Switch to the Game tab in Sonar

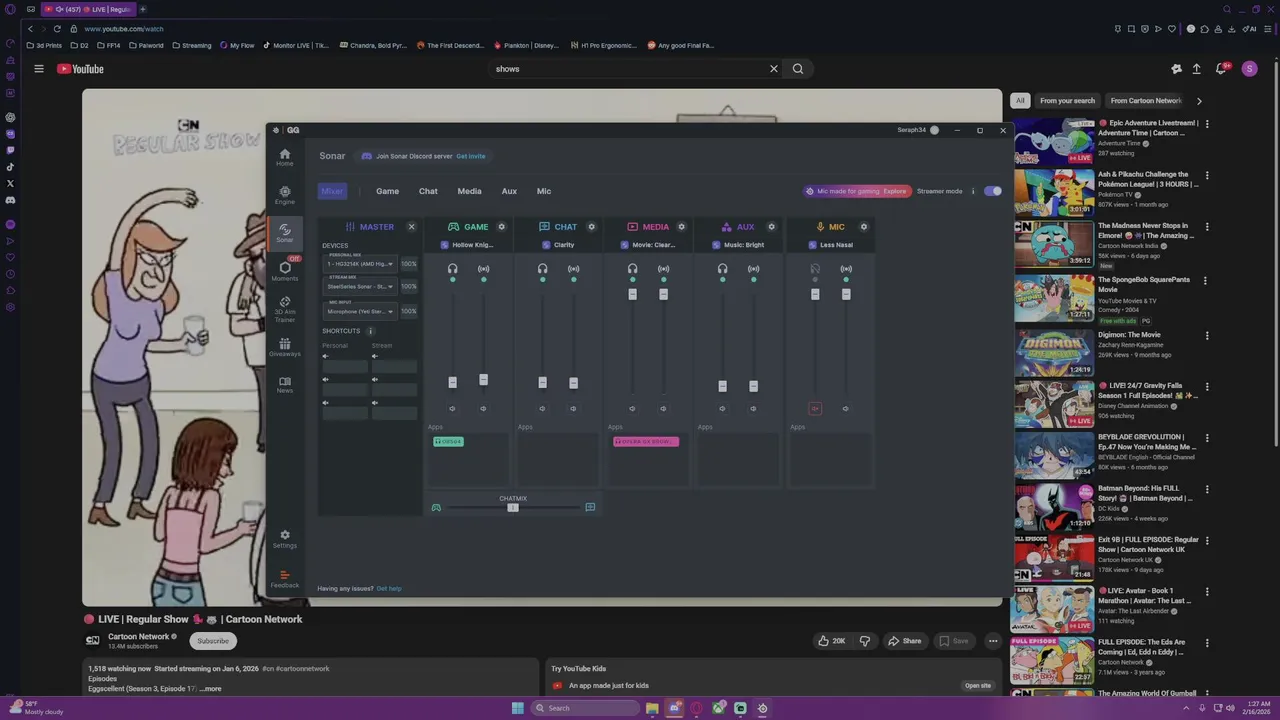point(387,191)
